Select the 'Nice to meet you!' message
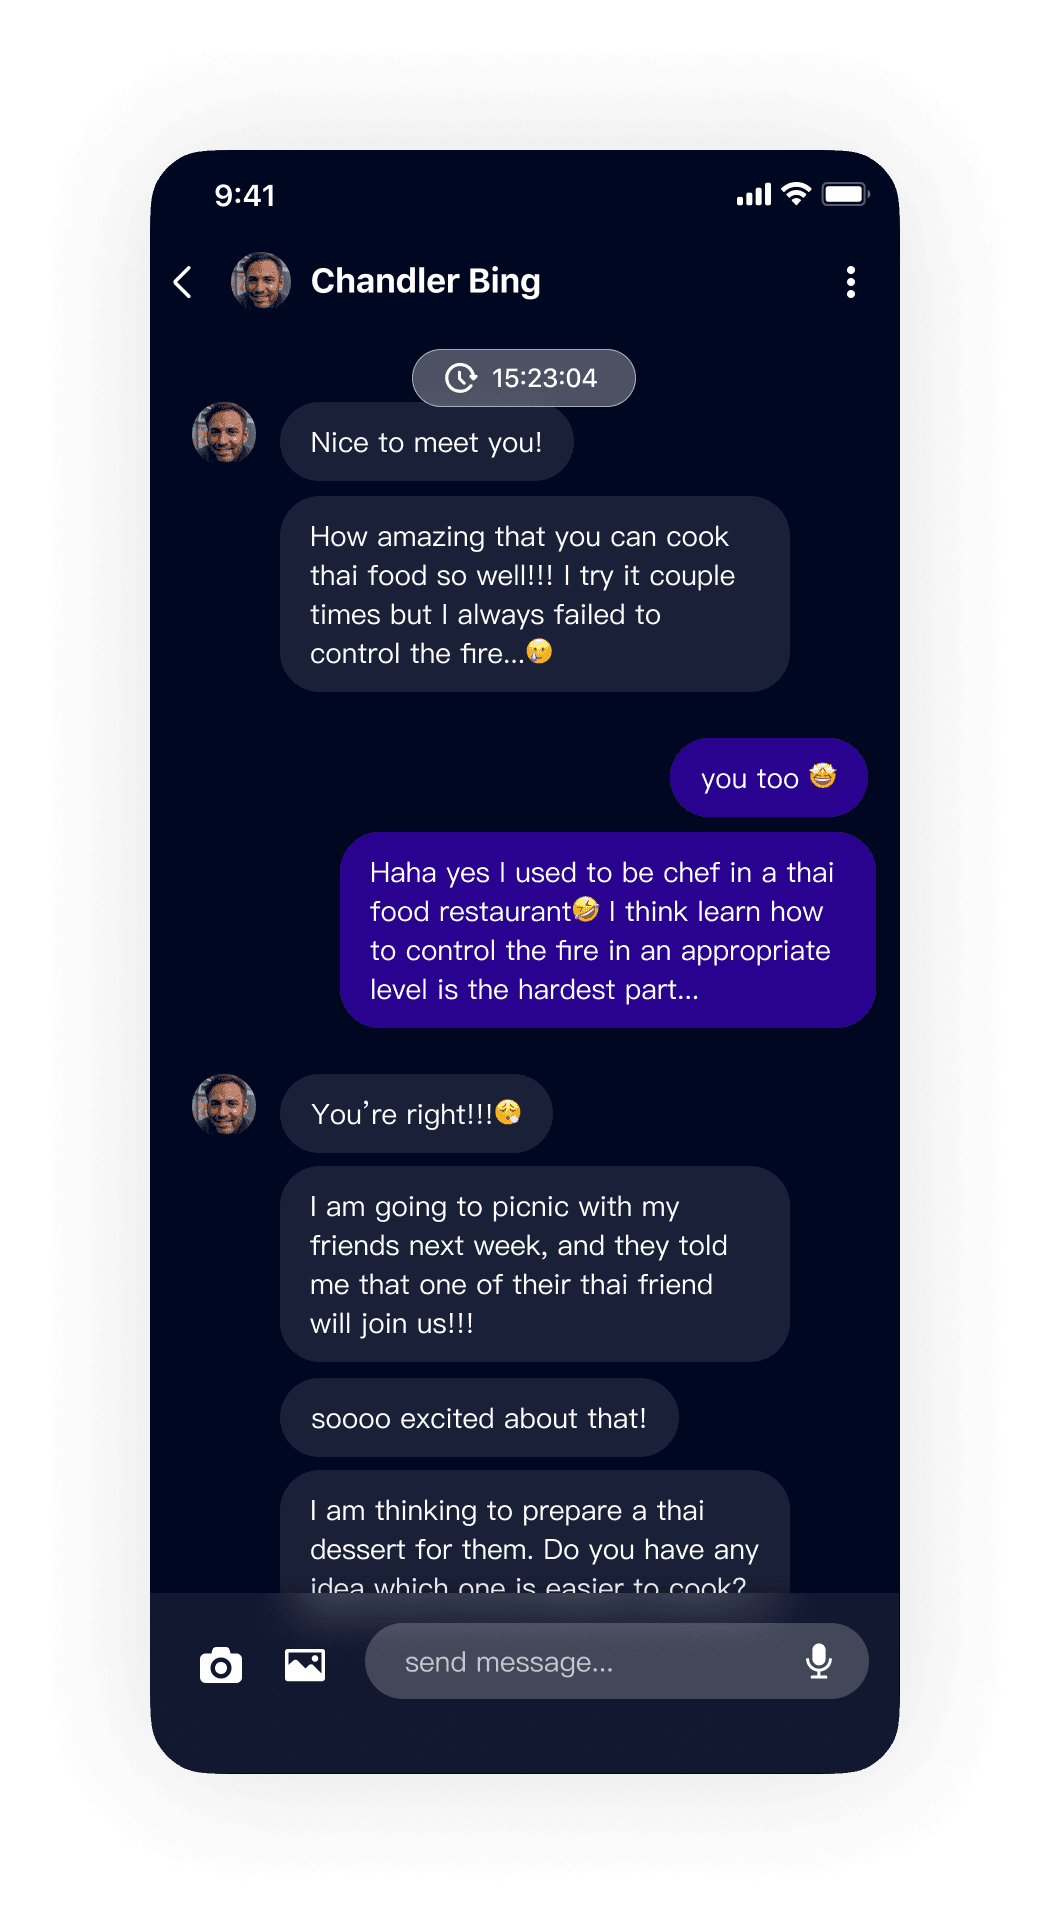This screenshot has width=1050, height=1924. [427, 442]
